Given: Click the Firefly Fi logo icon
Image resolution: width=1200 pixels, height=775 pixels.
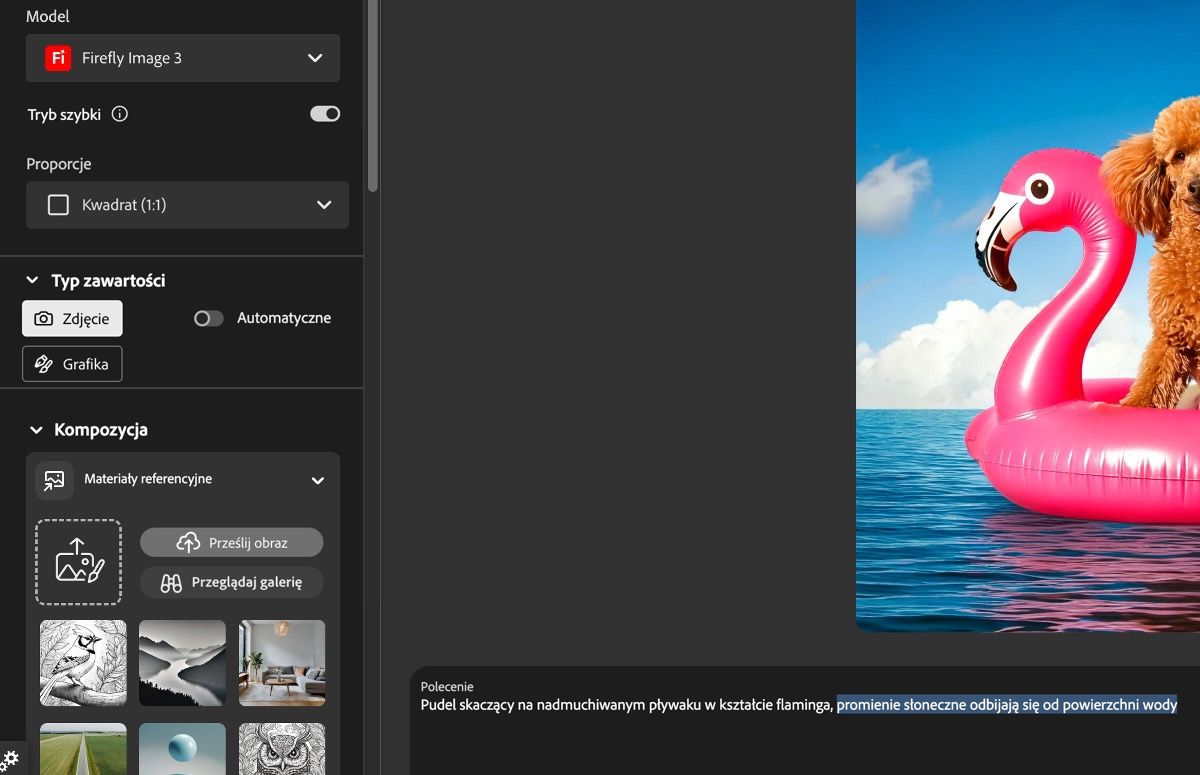Looking at the screenshot, I should coord(58,58).
